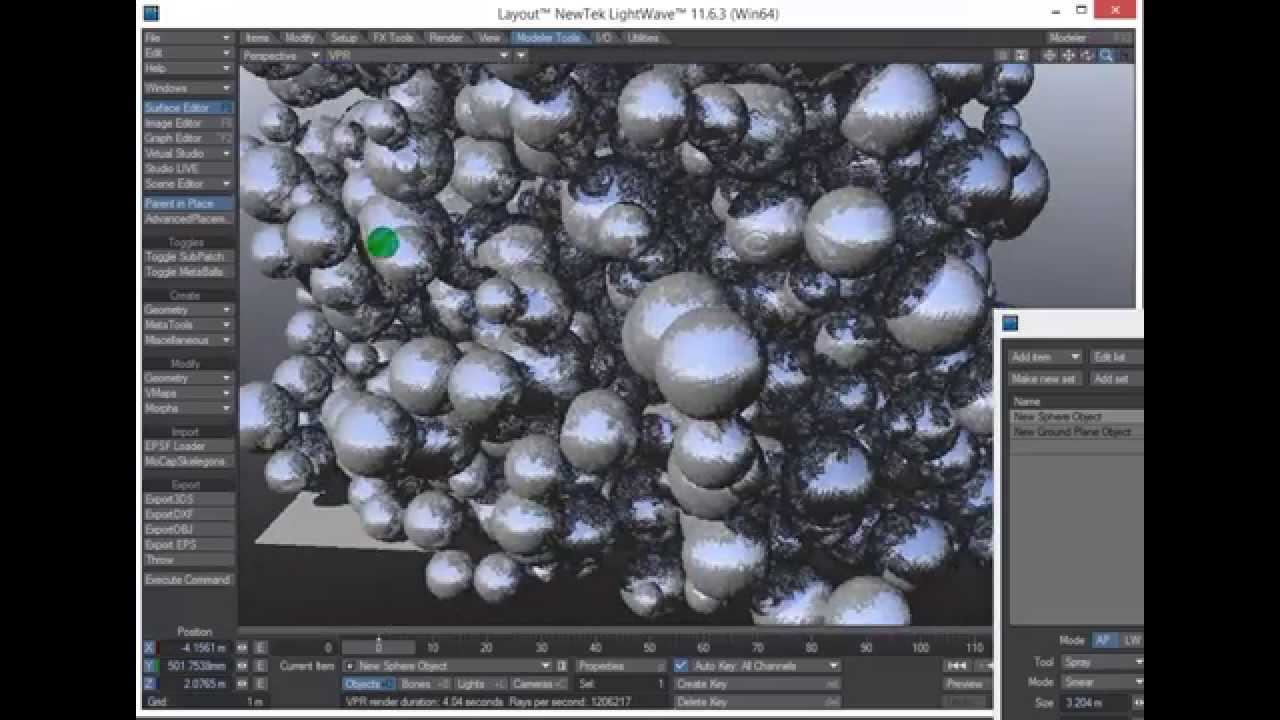Click the ExportOBJ button
Screen dimensions: 1280x720
pyautogui.click(x=188, y=529)
